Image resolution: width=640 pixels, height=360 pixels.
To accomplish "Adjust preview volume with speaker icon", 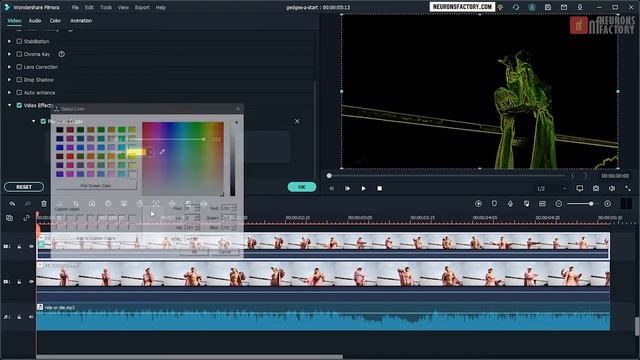I will [612, 188].
